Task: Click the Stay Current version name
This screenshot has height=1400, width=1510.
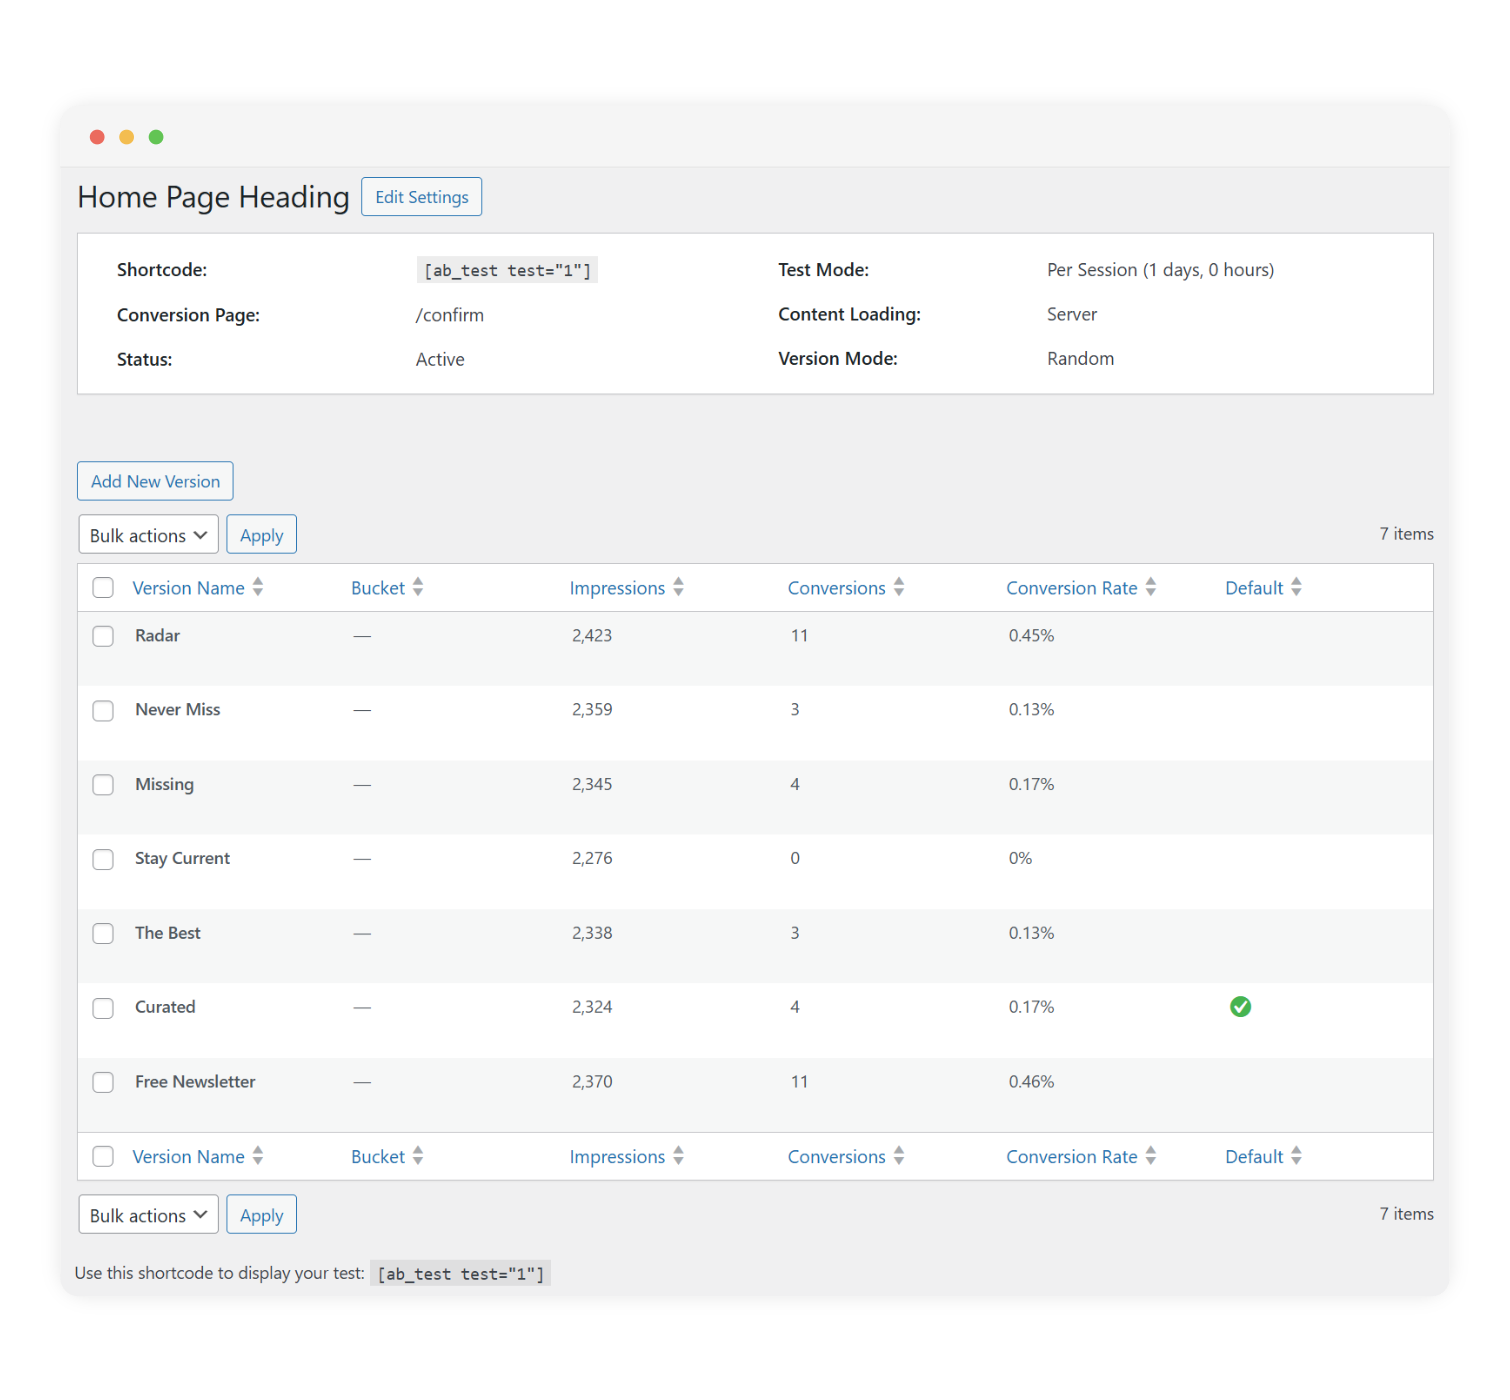Action: tap(182, 859)
